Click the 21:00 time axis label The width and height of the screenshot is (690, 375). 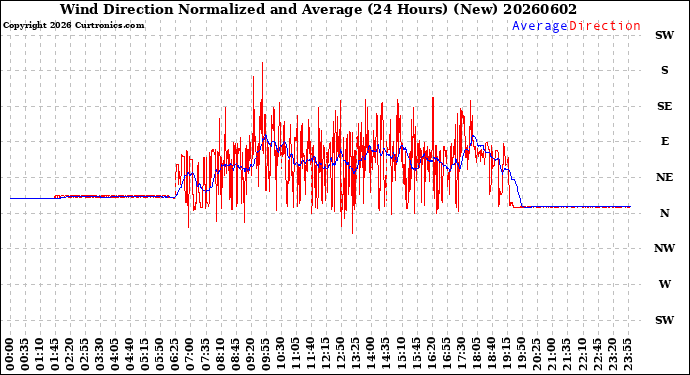point(552,355)
